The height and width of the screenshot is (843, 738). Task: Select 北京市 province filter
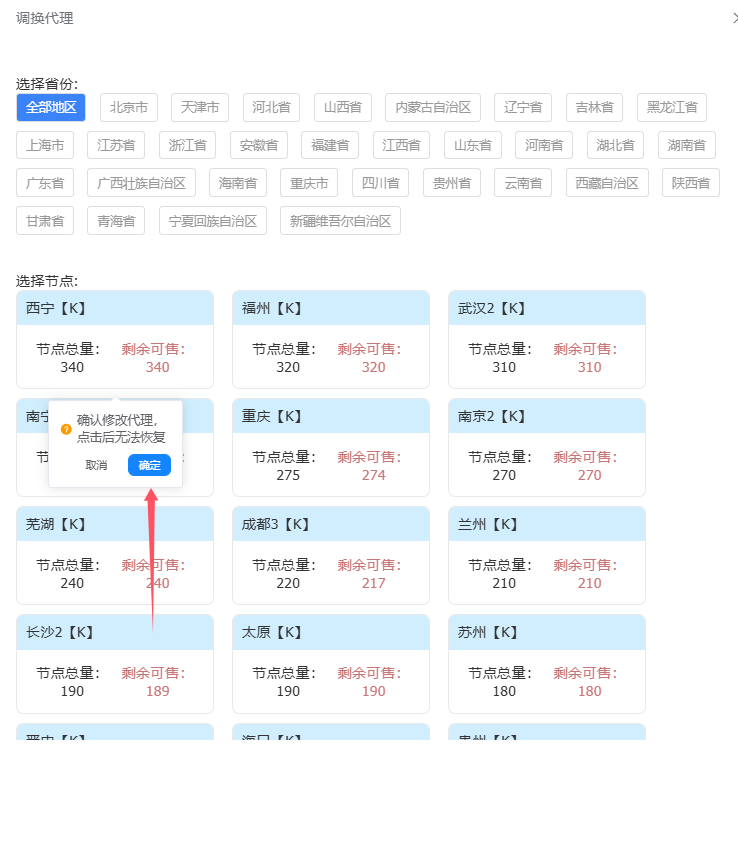[x=129, y=107]
